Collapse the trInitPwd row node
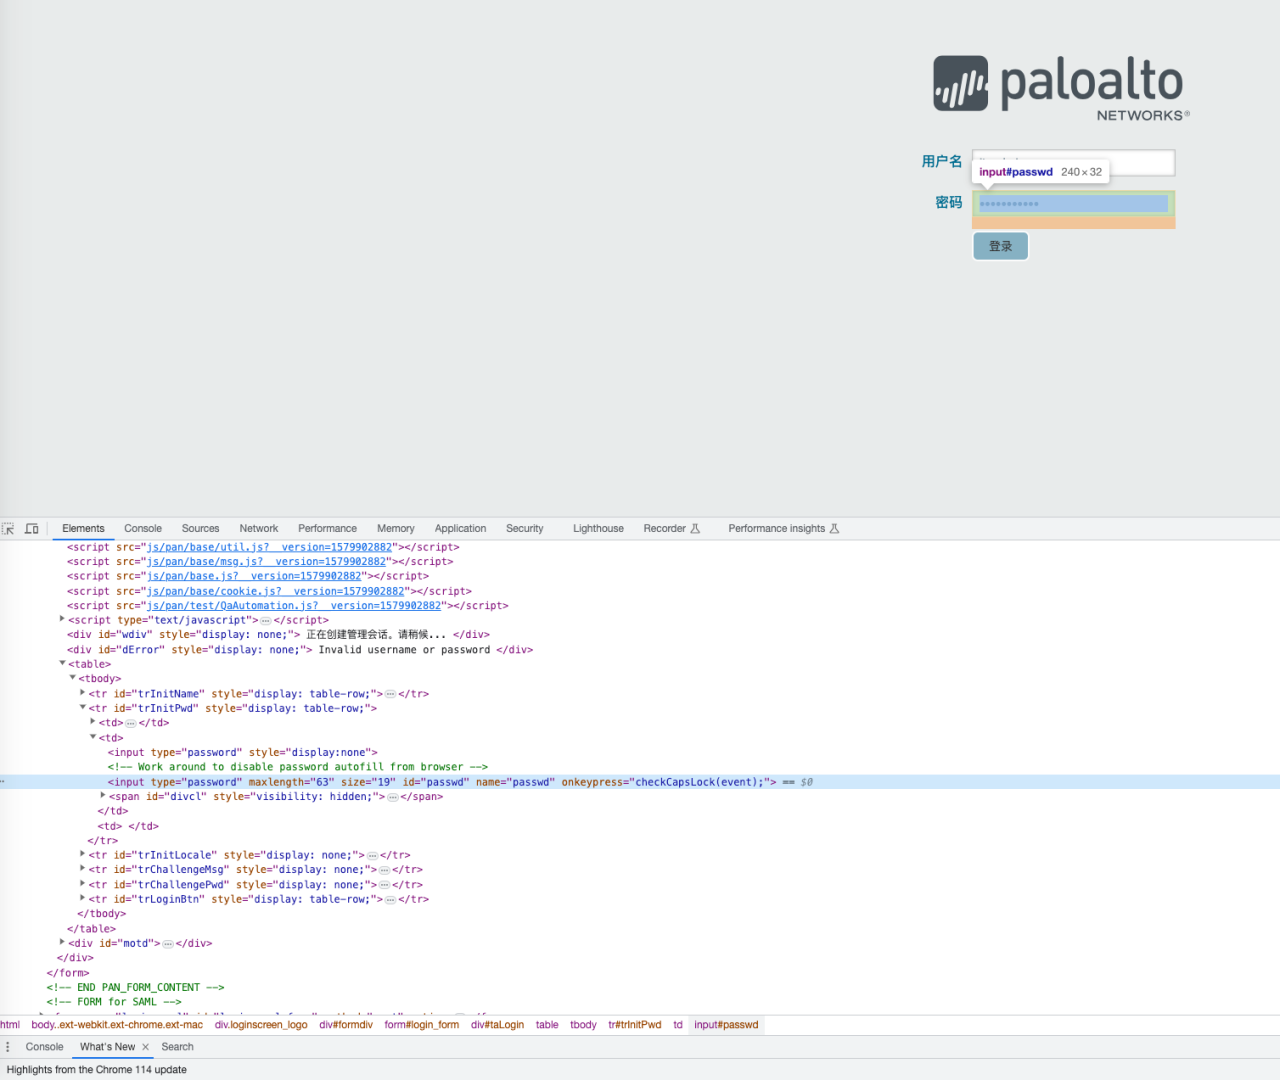The height and width of the screenshot is (1080, 1280). pos(82,708)
